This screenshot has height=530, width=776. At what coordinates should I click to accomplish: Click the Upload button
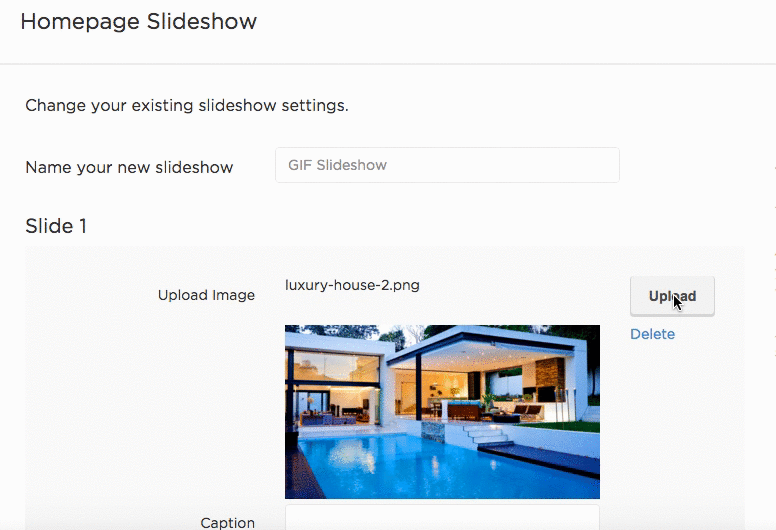click(672, 296)
